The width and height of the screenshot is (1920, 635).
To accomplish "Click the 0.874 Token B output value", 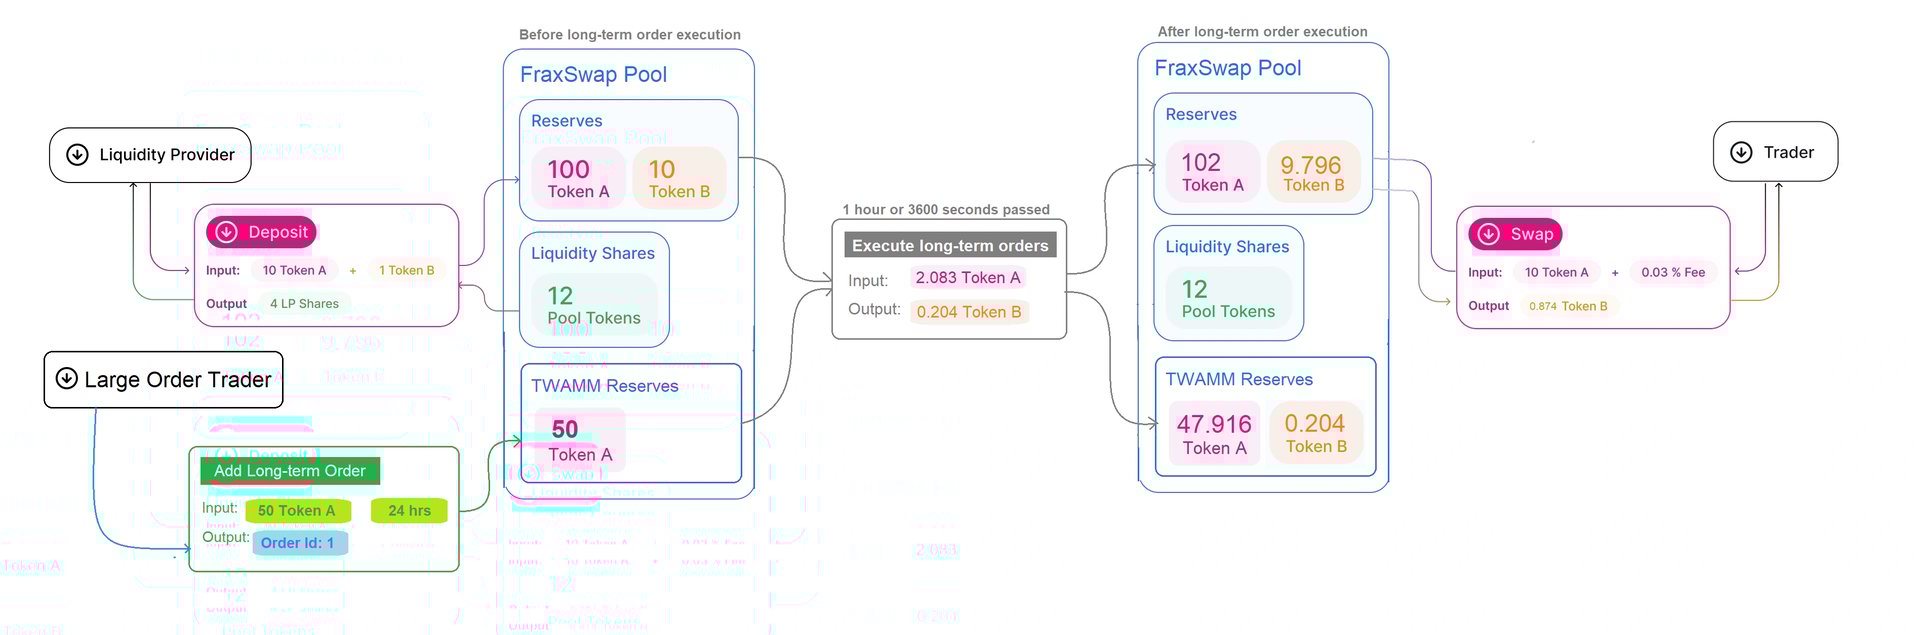I will 1568,306.
